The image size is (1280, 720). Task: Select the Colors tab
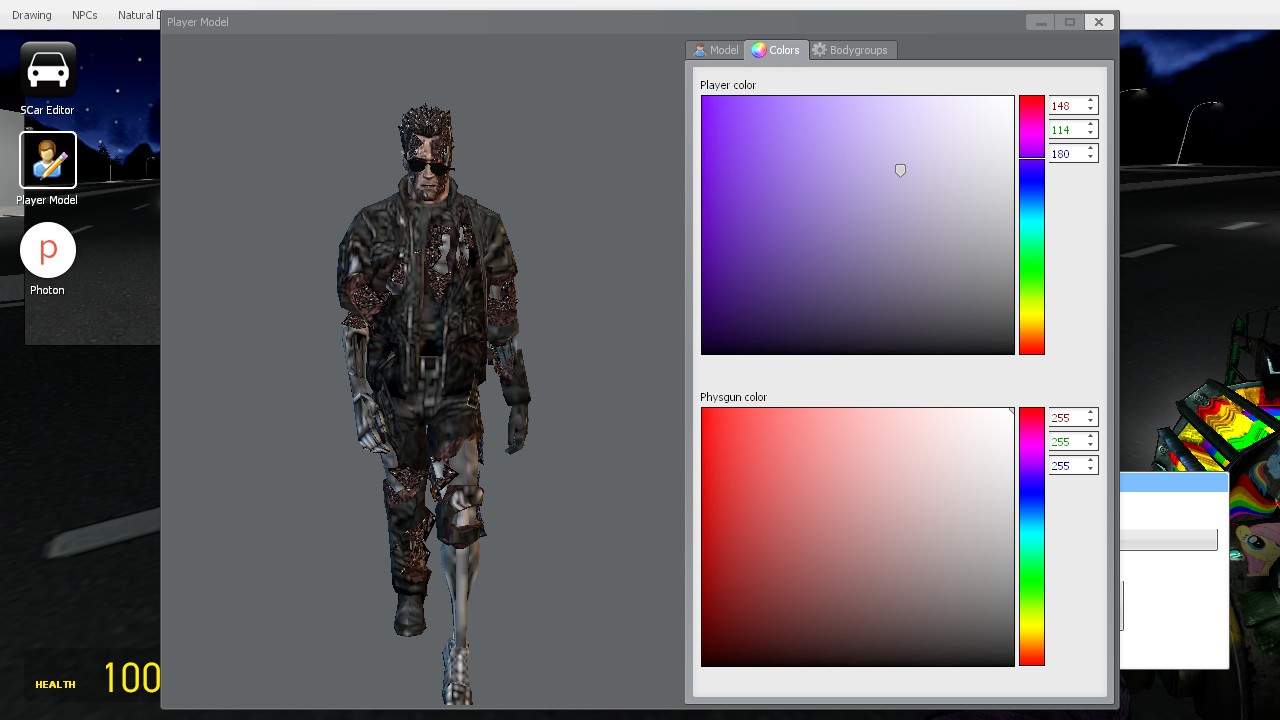tap(776, 50)
